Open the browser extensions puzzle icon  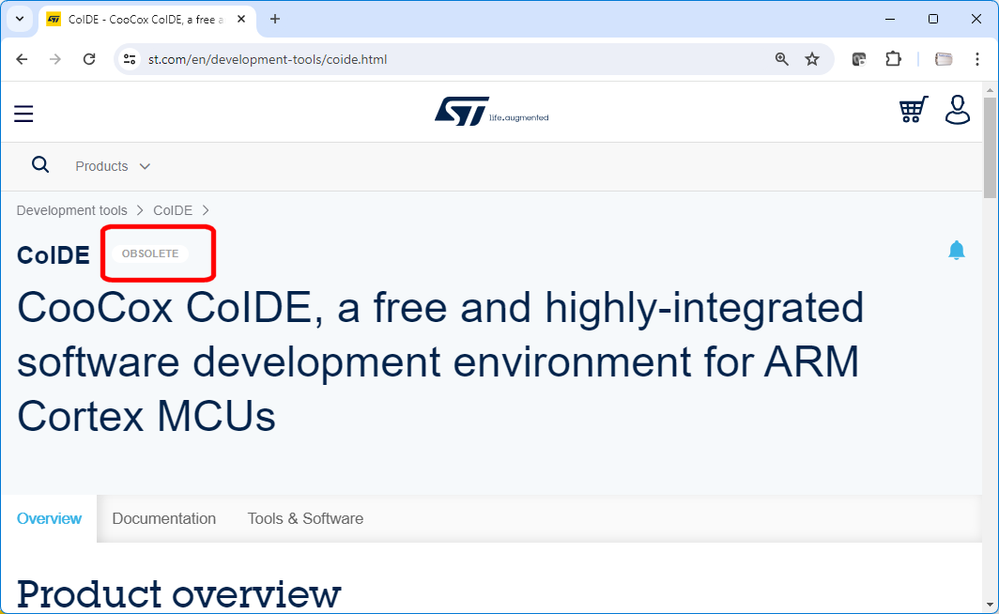click(x=893, y=59)
